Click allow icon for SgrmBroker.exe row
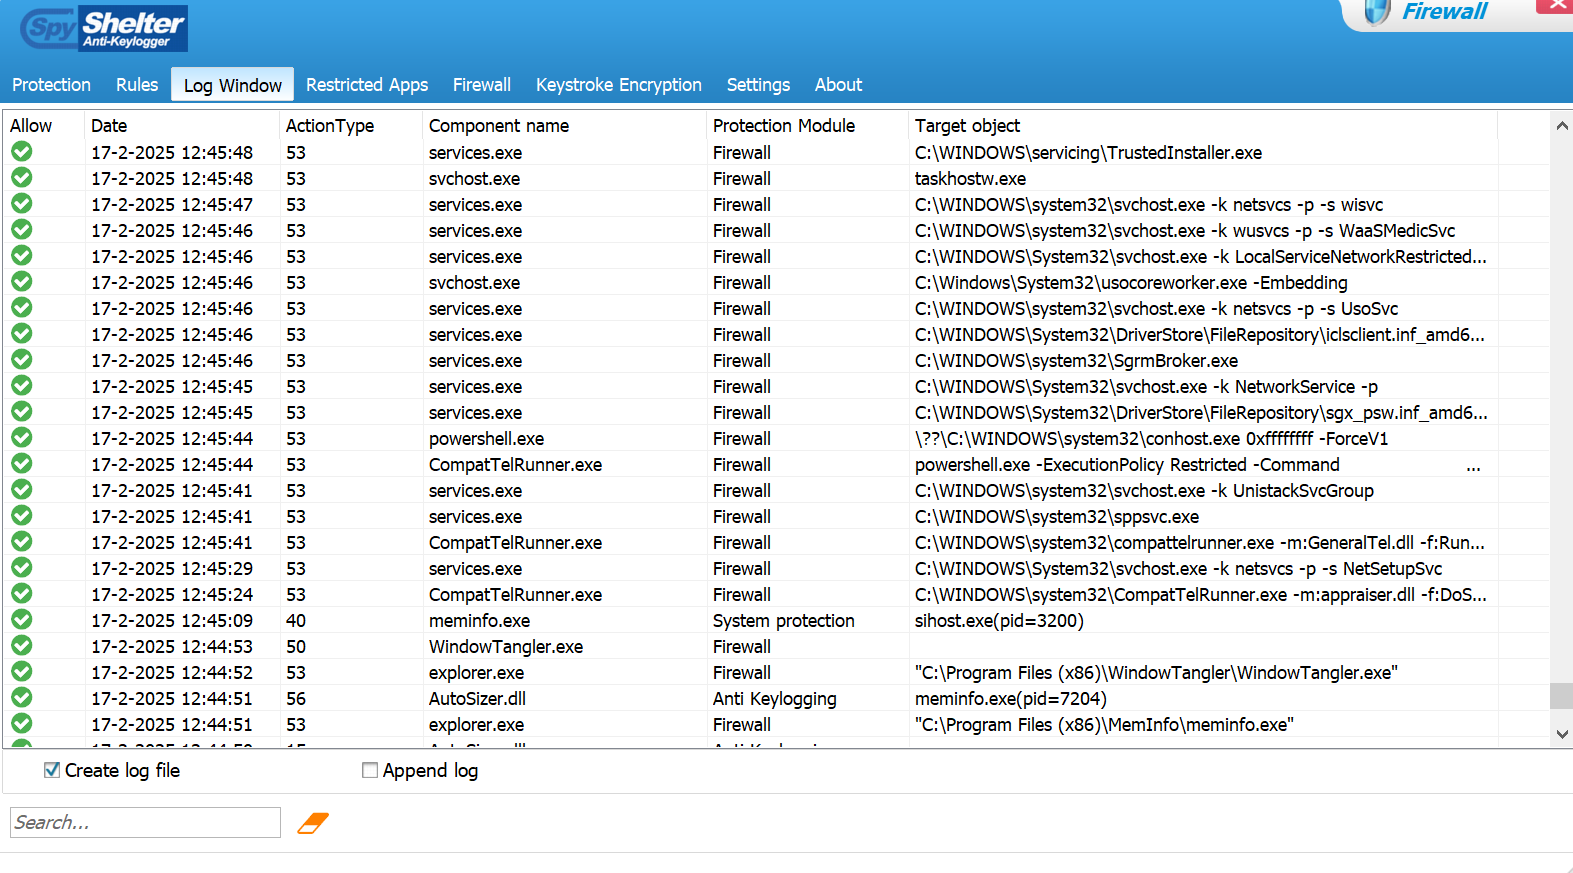 (22, 360)
